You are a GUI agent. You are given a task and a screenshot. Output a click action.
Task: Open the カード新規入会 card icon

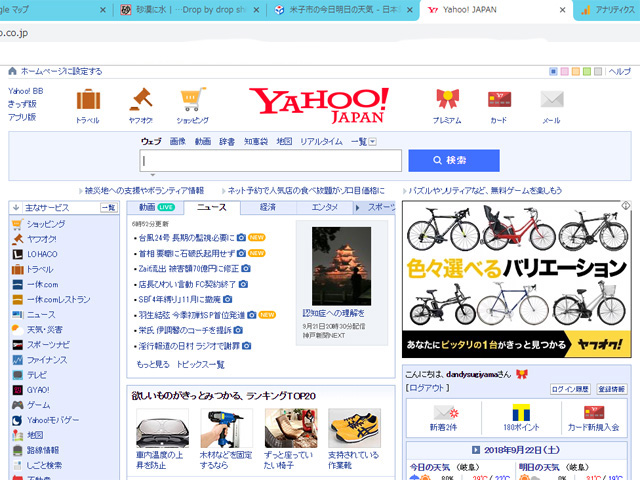(x=594, y=412)
